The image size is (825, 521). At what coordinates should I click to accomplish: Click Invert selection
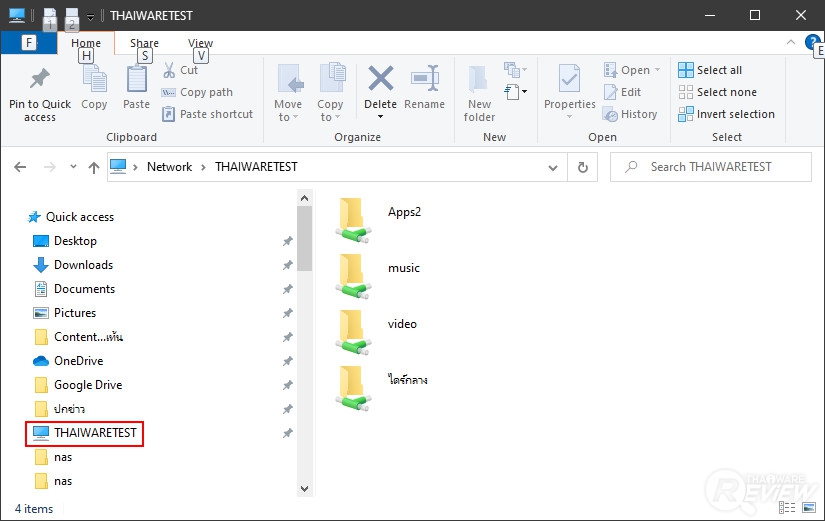tap(726, 114)
